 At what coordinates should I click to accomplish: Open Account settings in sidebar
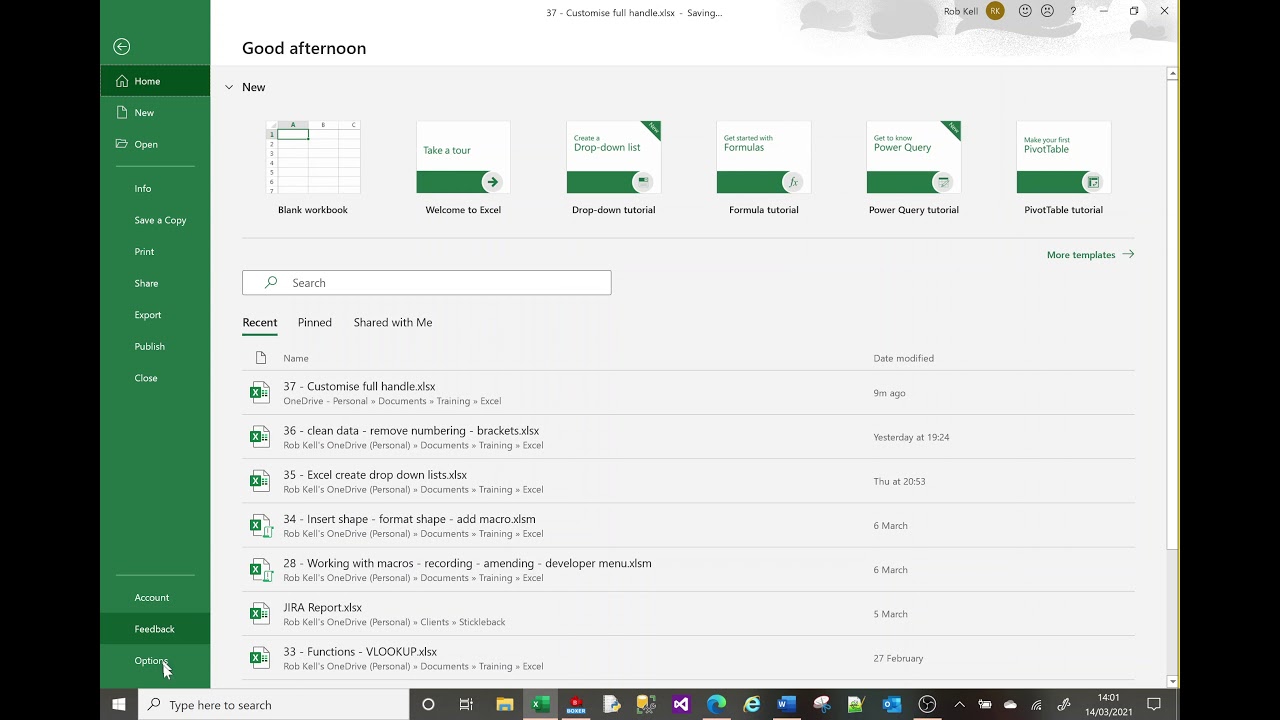click(x=155, y=597)
